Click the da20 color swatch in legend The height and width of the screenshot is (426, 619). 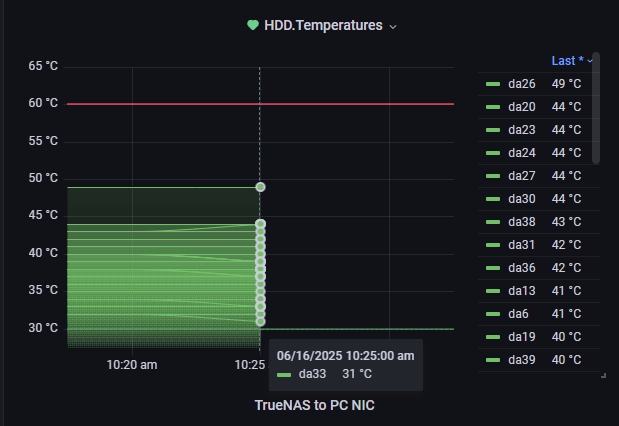click(493, 107)
